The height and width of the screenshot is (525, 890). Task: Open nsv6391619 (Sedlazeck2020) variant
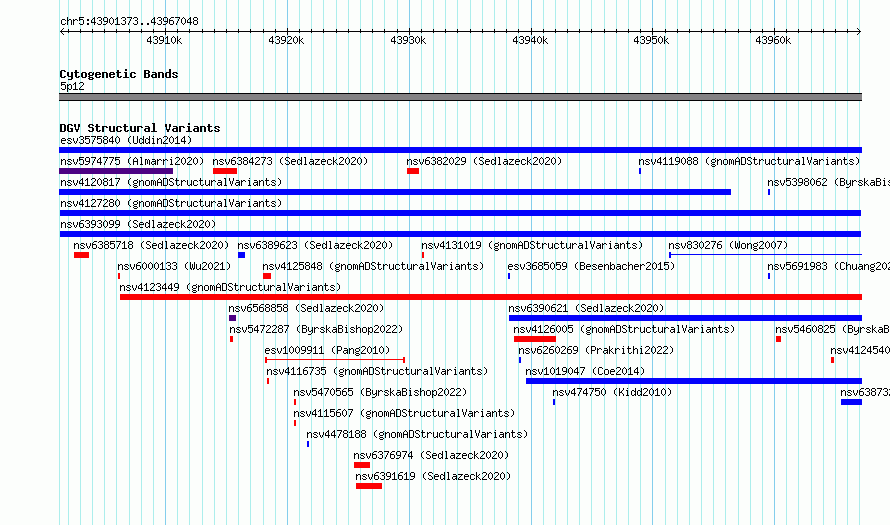(x=433, y=476)
